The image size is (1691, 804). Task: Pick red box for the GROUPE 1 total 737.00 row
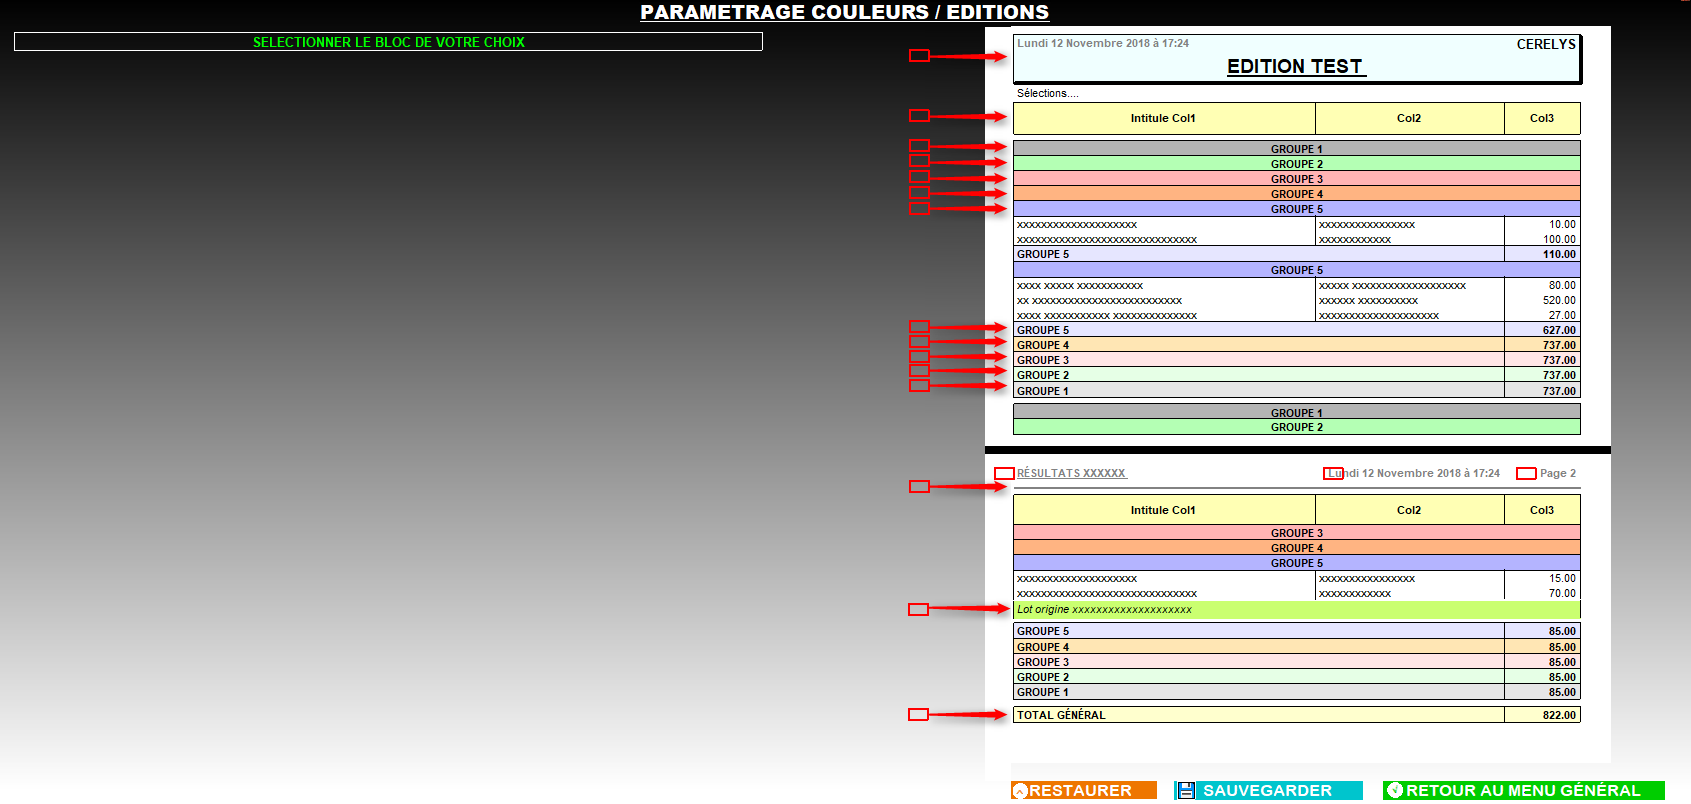click(x=919, y=386)
